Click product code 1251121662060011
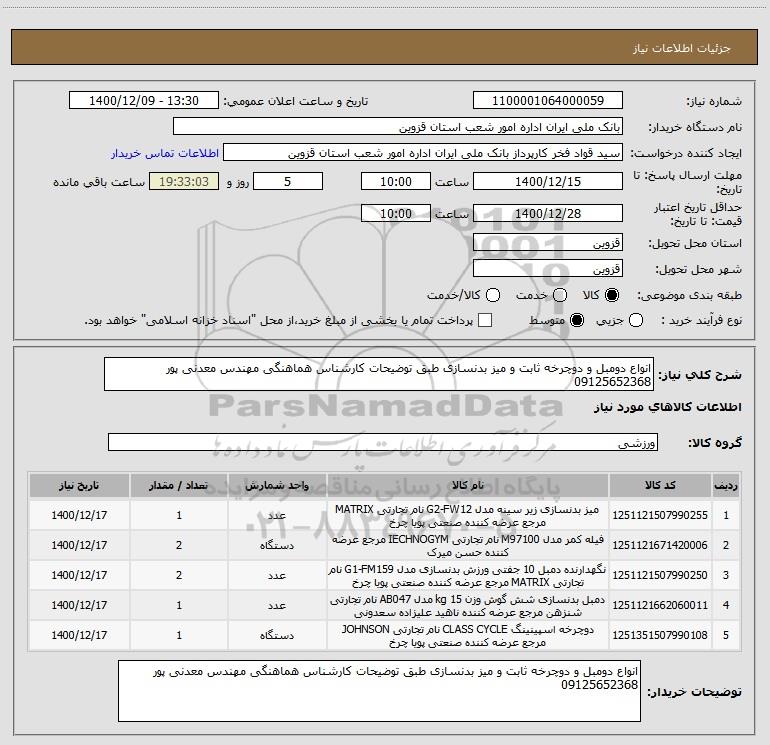 (x=660, y=605)
